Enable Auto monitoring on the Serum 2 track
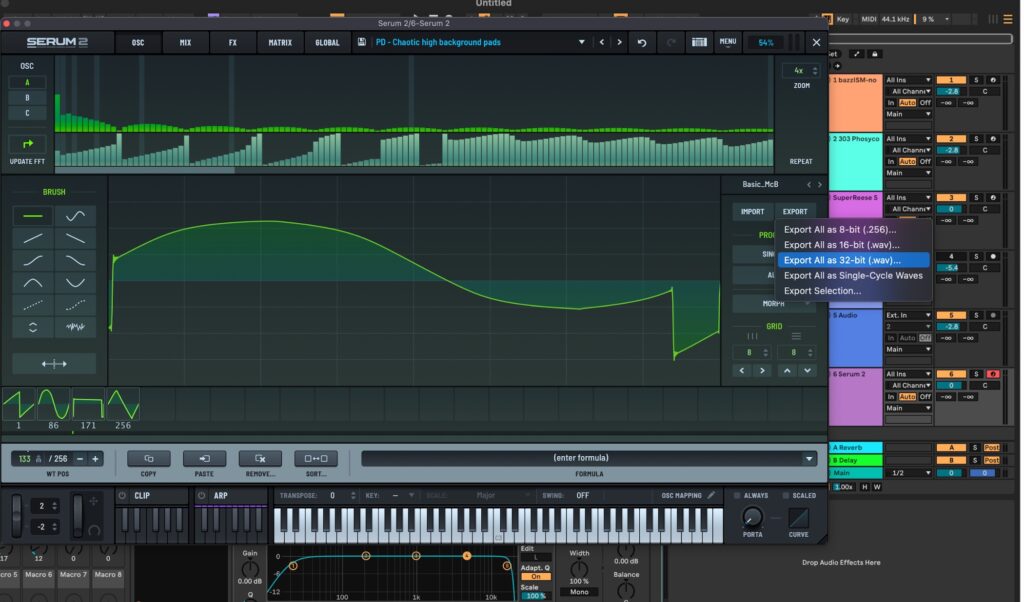The height and width of the screenshot is (602, 1024). [x=908, y=396]
